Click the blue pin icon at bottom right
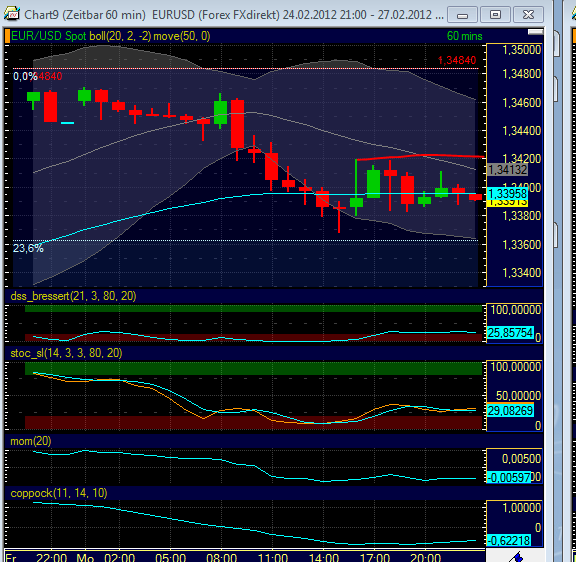 point(516,557)
